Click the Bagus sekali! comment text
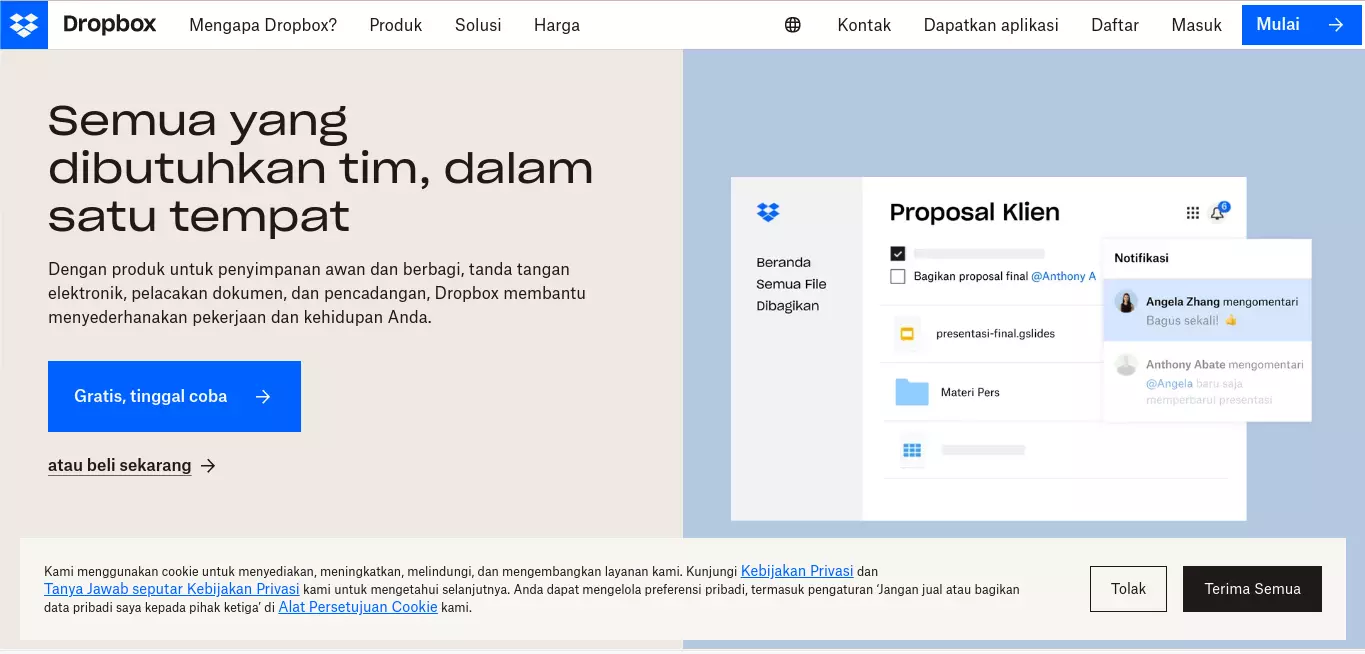Screen dimensions: 1365x654 (1182, 321)
